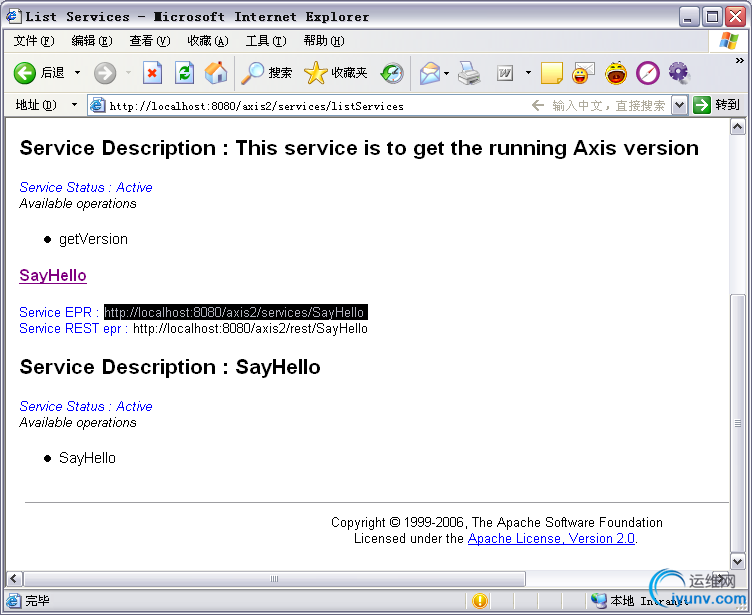752x615 pixels.
Task: Click the yellow warning icon in status bar
Action: tap(480, 601)
